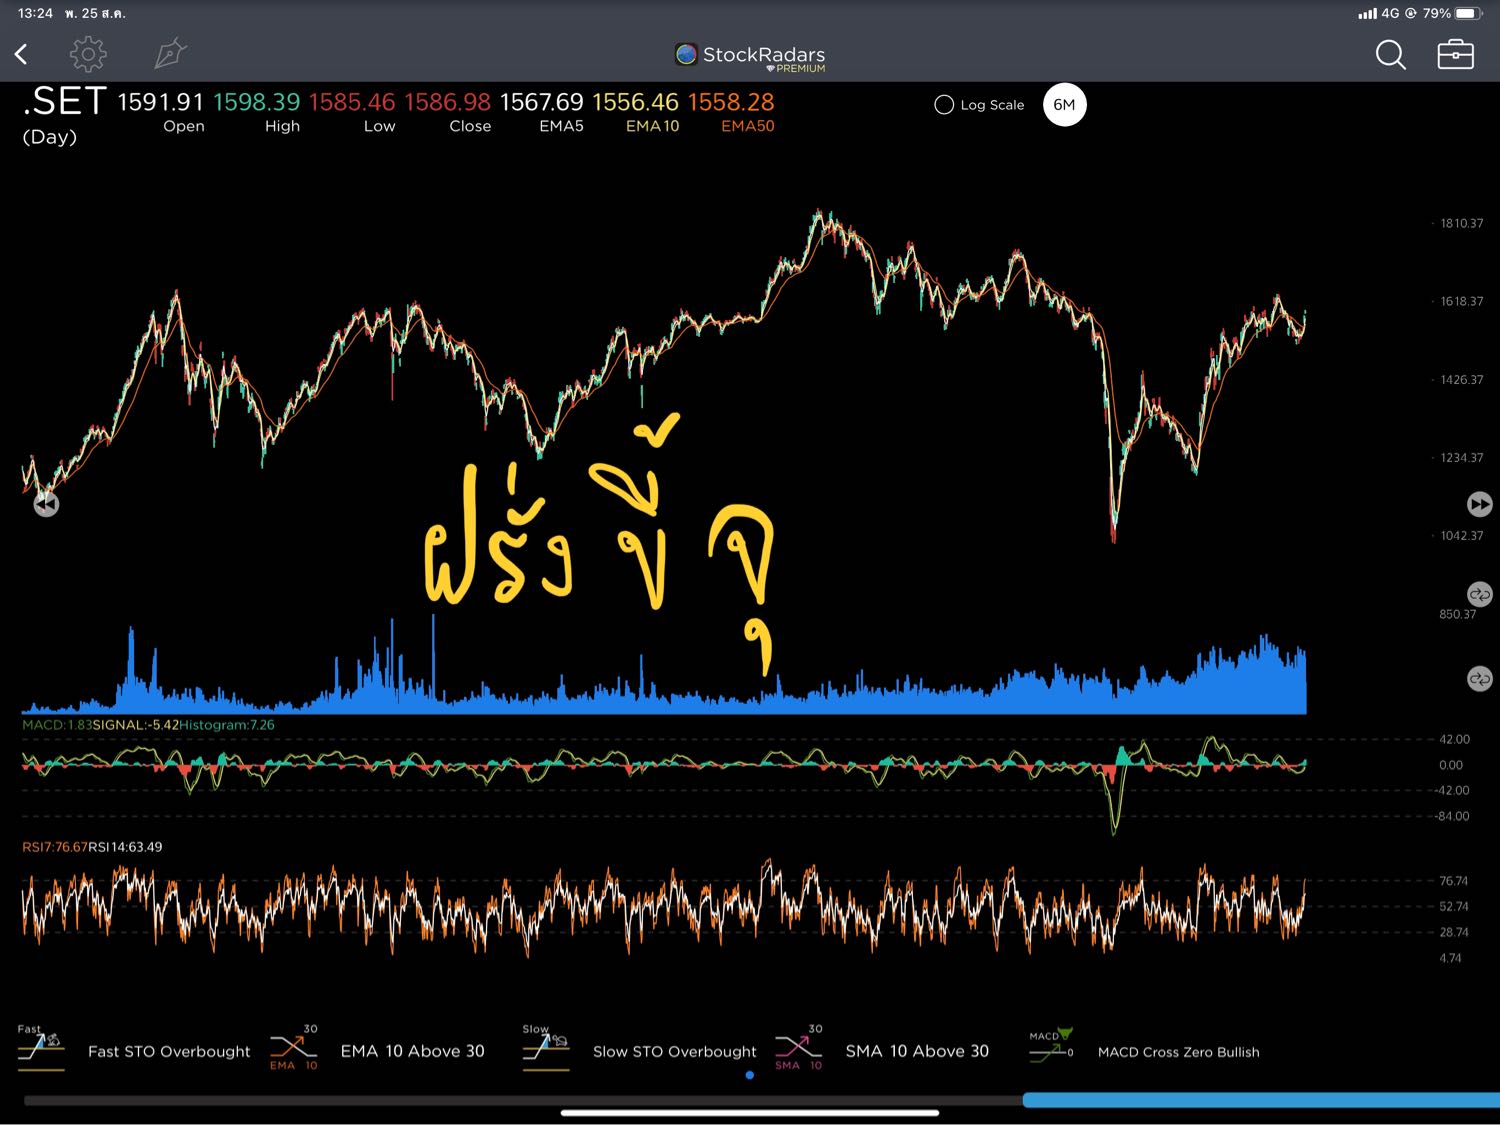Tap the iPad home indicator bar

750,1112
